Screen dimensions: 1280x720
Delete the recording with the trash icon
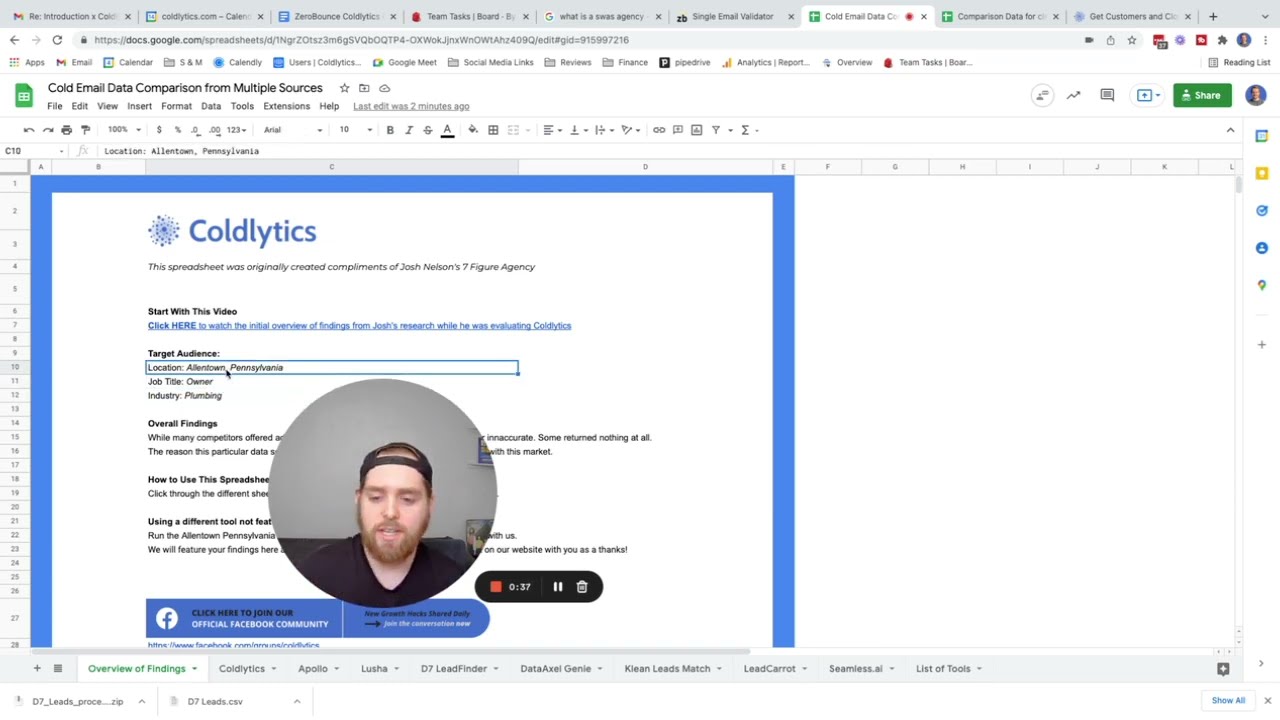click(x=582, y=587)
